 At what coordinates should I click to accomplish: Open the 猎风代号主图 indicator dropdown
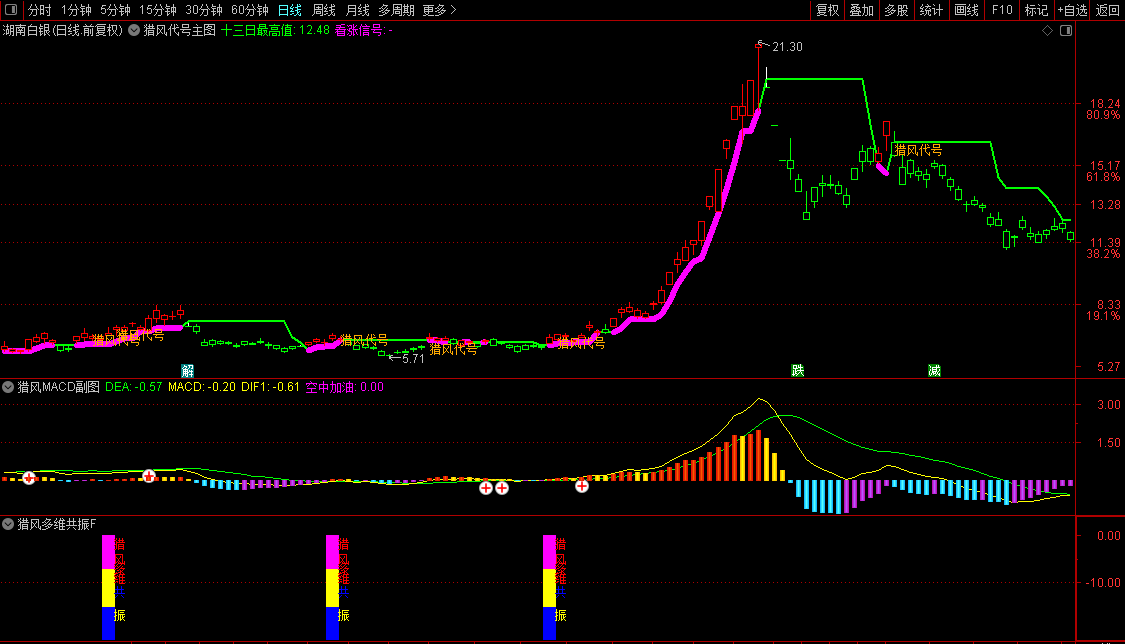click(x=134, y=30)
